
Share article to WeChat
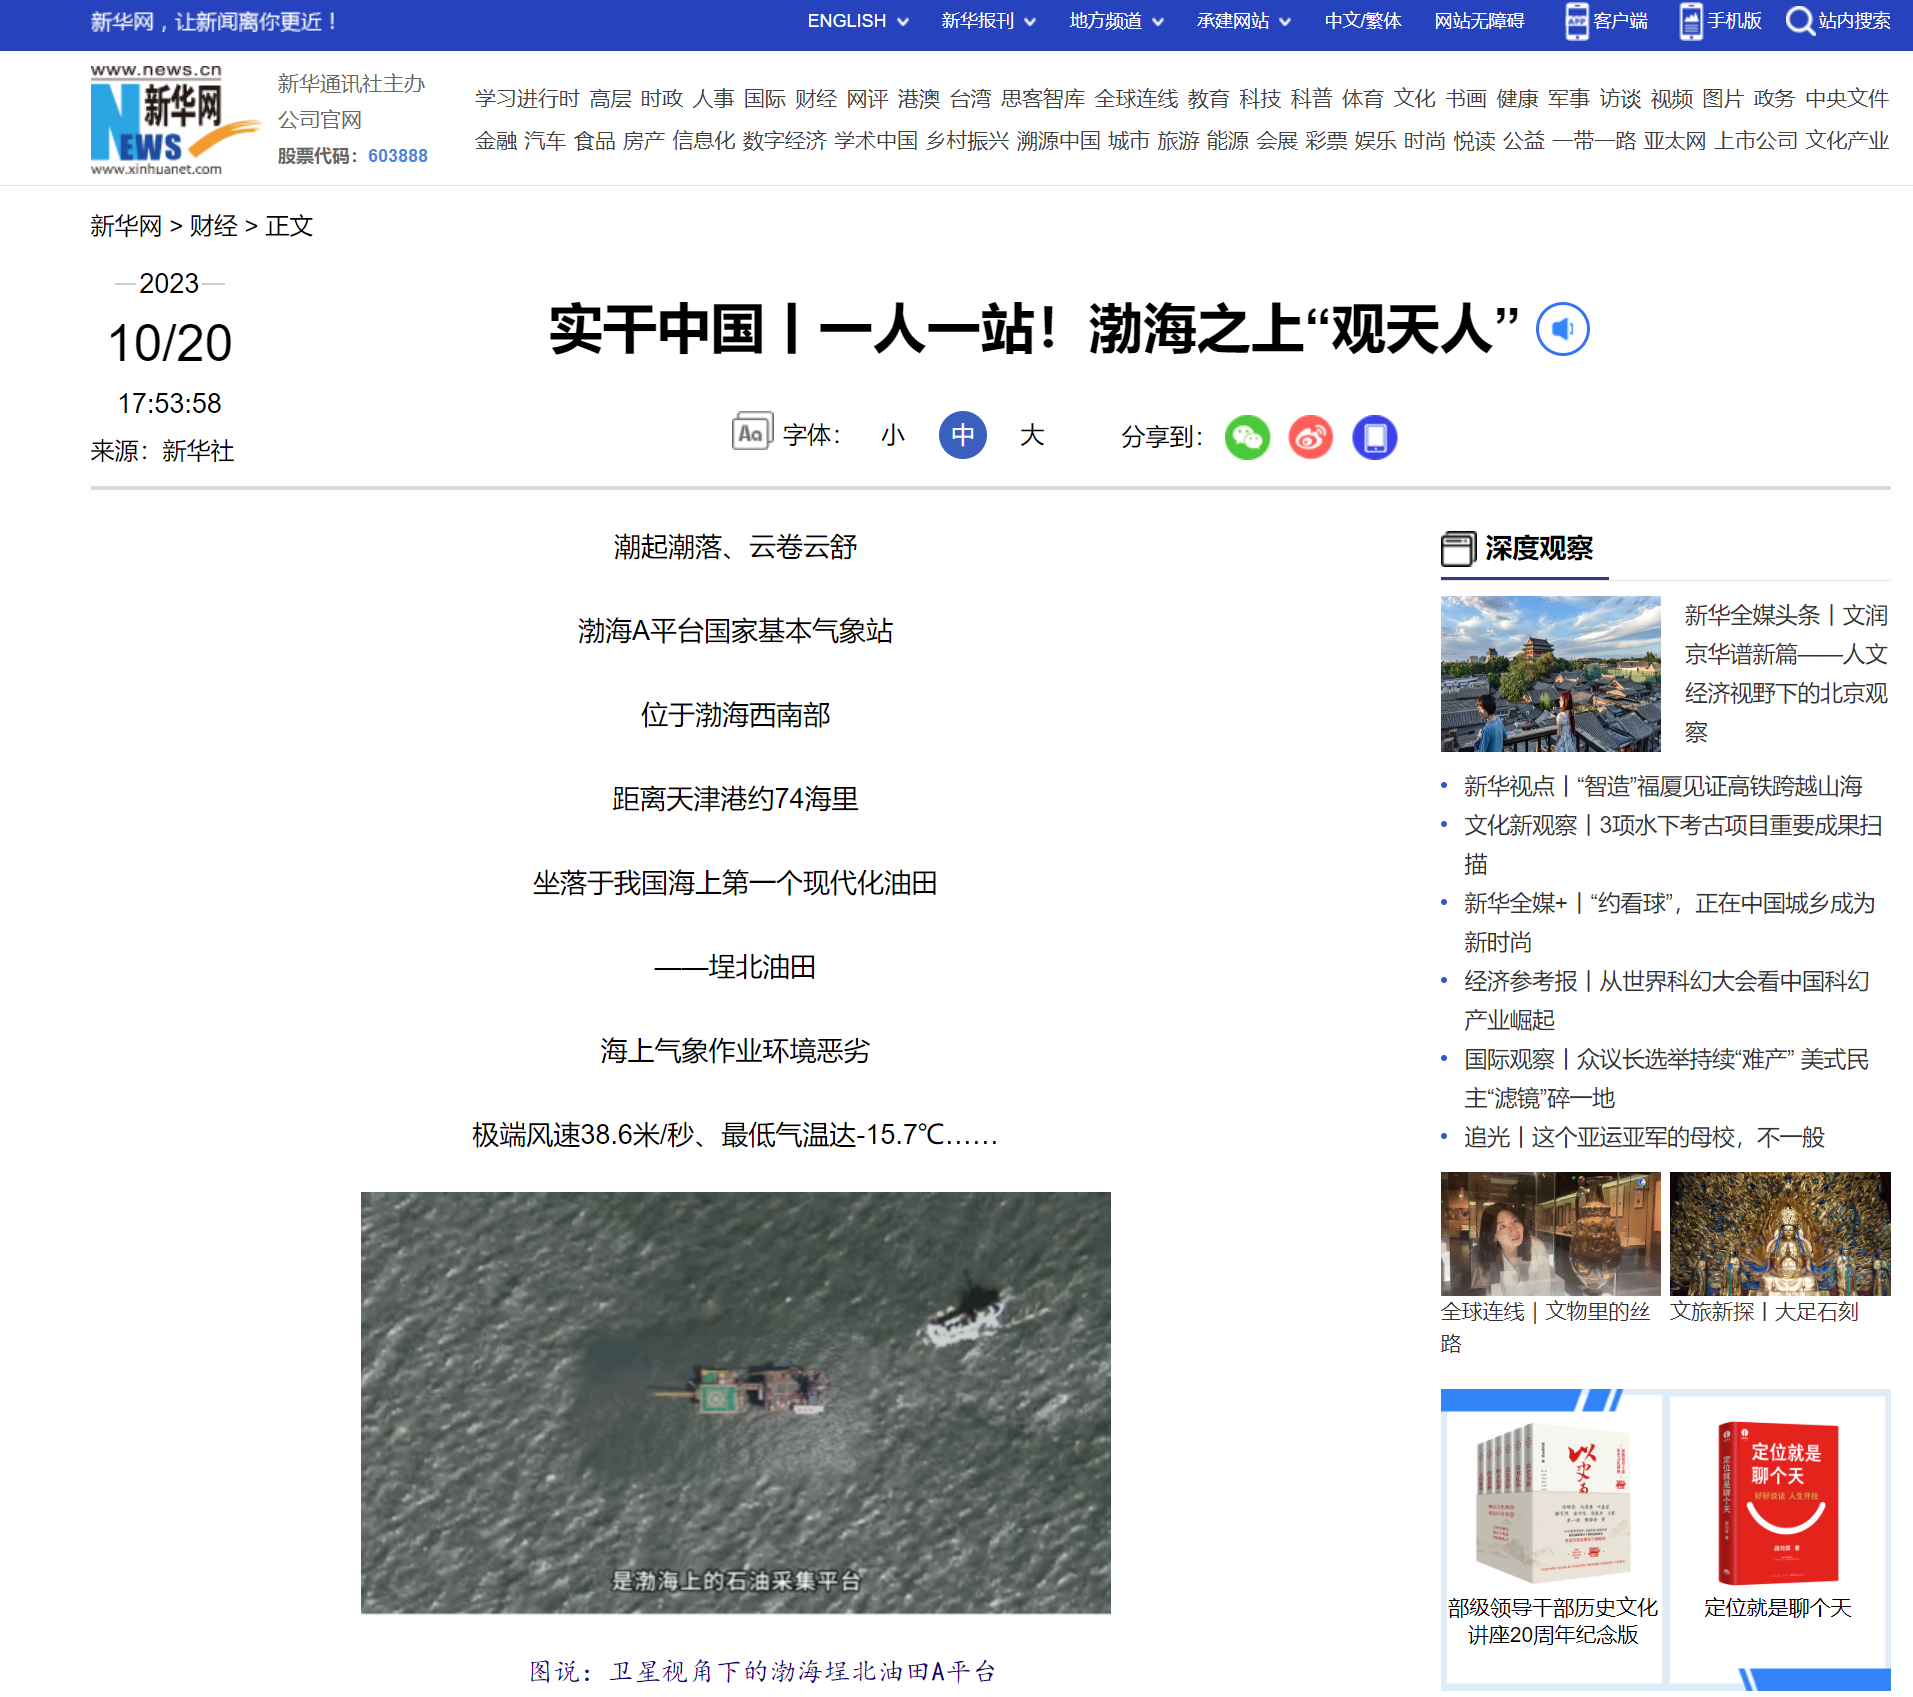pos(1247,437)
